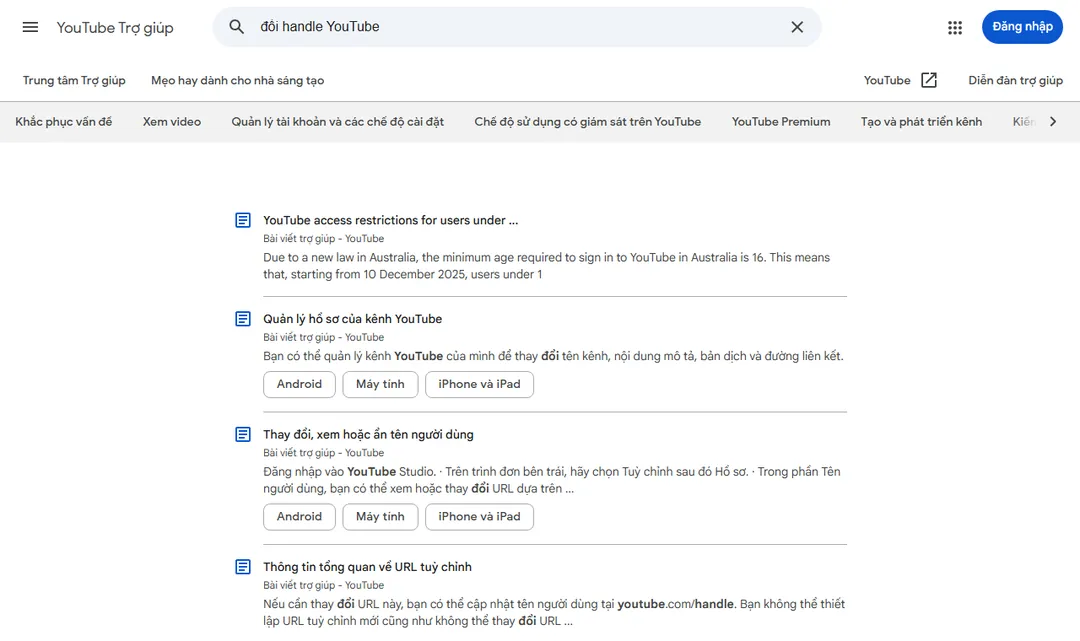Open Diễn đàn trợ giúp
The height and width of the screenshot is (641, 1080).
[1015, 81]
